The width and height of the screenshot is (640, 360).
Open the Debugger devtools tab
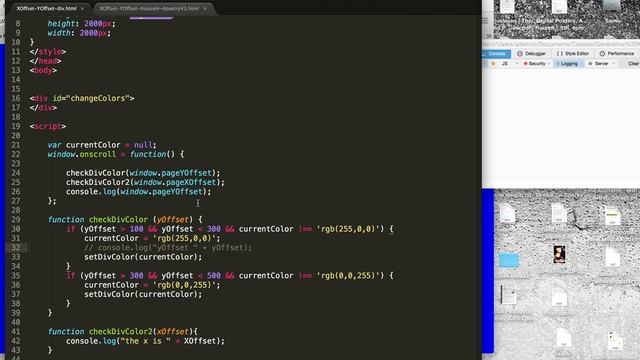click(x=531, y=53)
